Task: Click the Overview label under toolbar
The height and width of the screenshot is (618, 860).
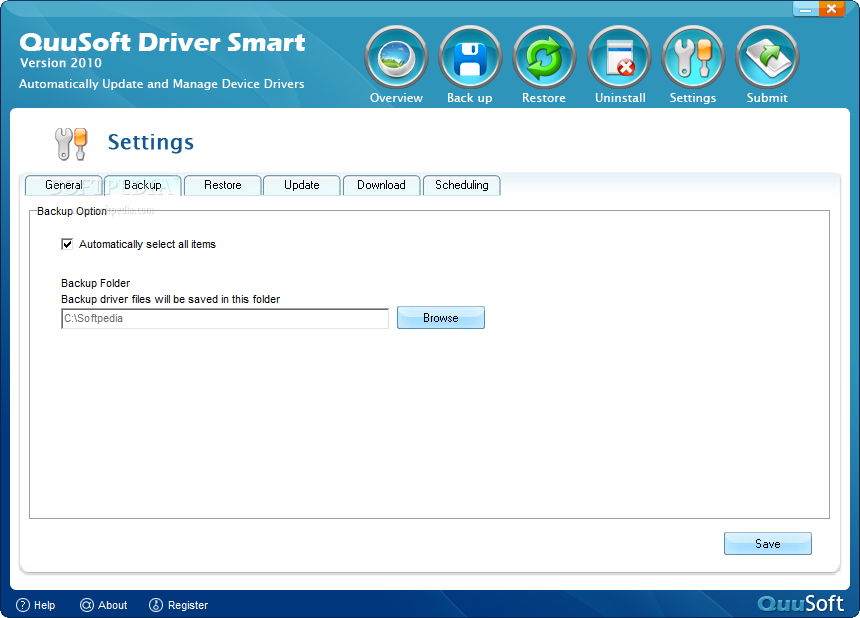Action: pyautogui.click(x=396, y=98)
